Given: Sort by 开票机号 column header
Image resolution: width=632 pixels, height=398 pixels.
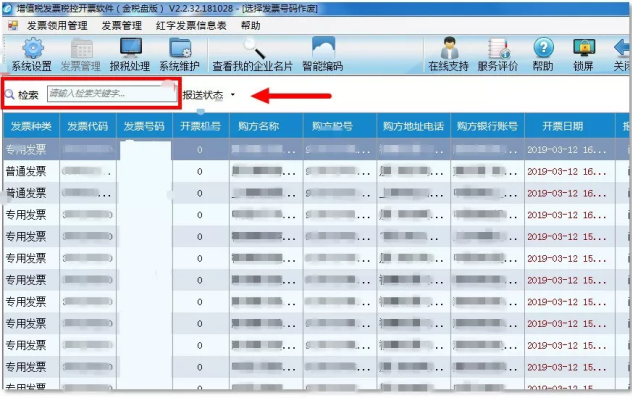Looking at the screenshot, I should (200, 126).
